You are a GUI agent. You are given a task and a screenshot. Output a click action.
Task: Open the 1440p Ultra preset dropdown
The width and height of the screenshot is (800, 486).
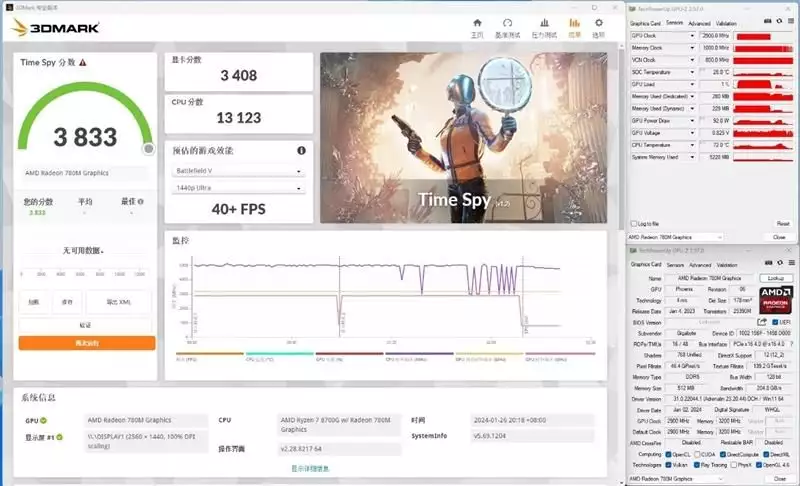238,188
